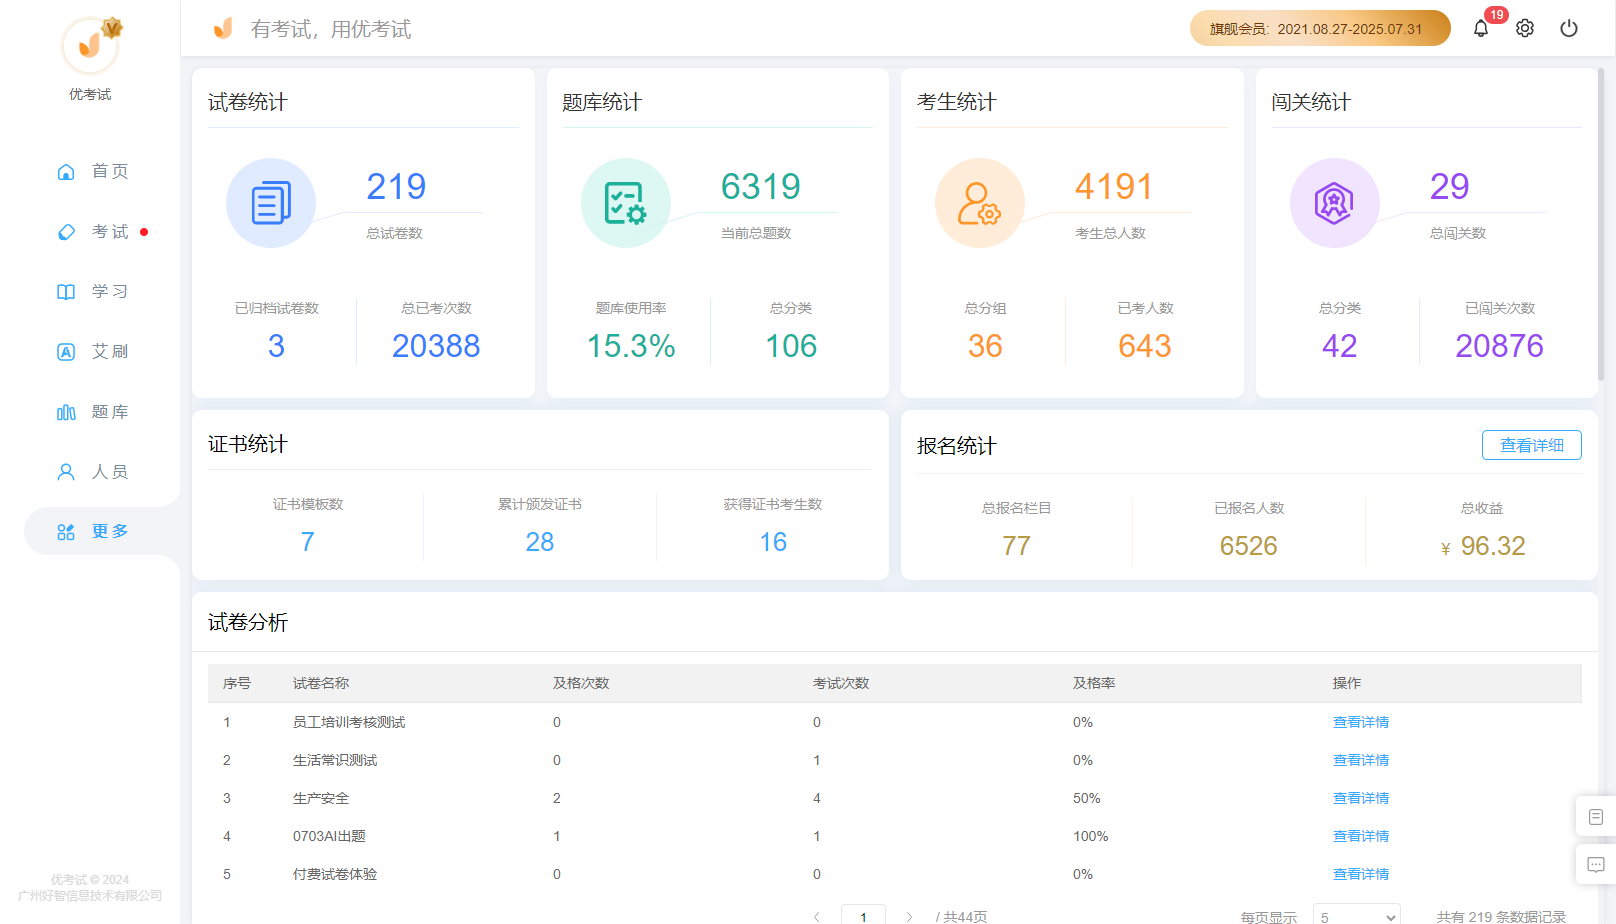This screenshot has height=924, width=1616.
Task: Click the page vertical scrollbar
Action: pyautogui.click(x=1602, y=225)
